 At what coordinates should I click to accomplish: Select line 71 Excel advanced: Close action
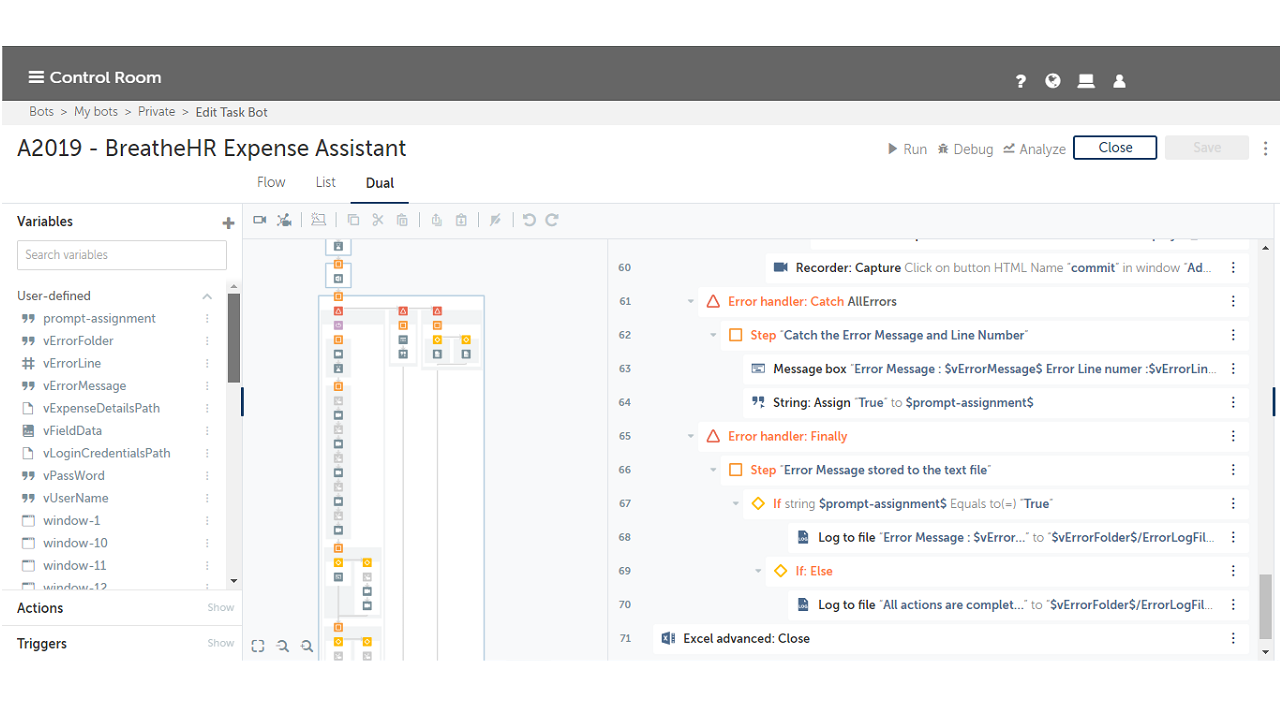point(951,638)
